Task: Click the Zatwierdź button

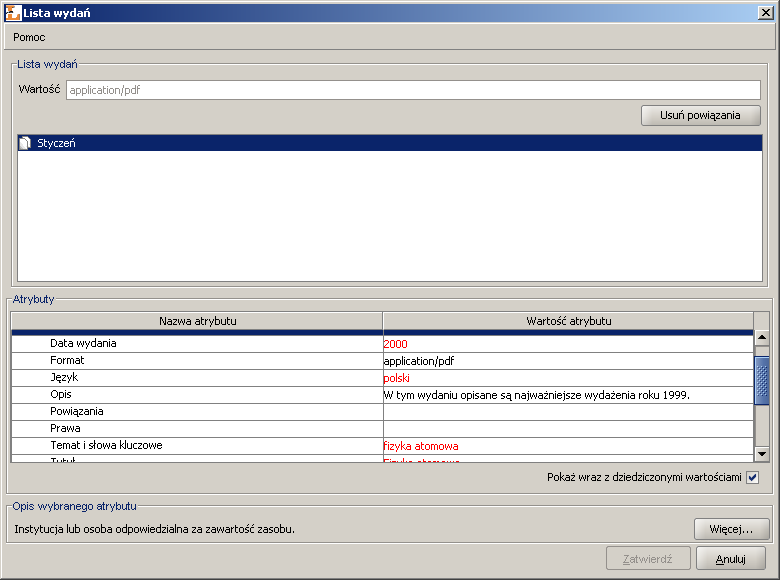Action: (648, 559)
